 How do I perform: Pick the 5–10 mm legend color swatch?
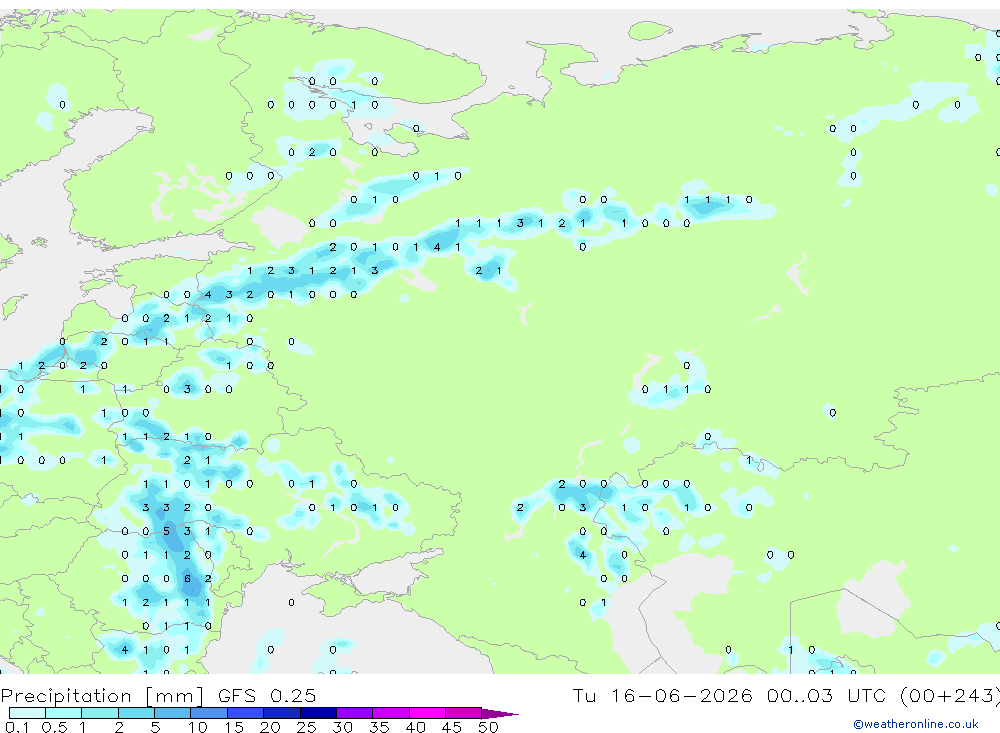[172, 713]
